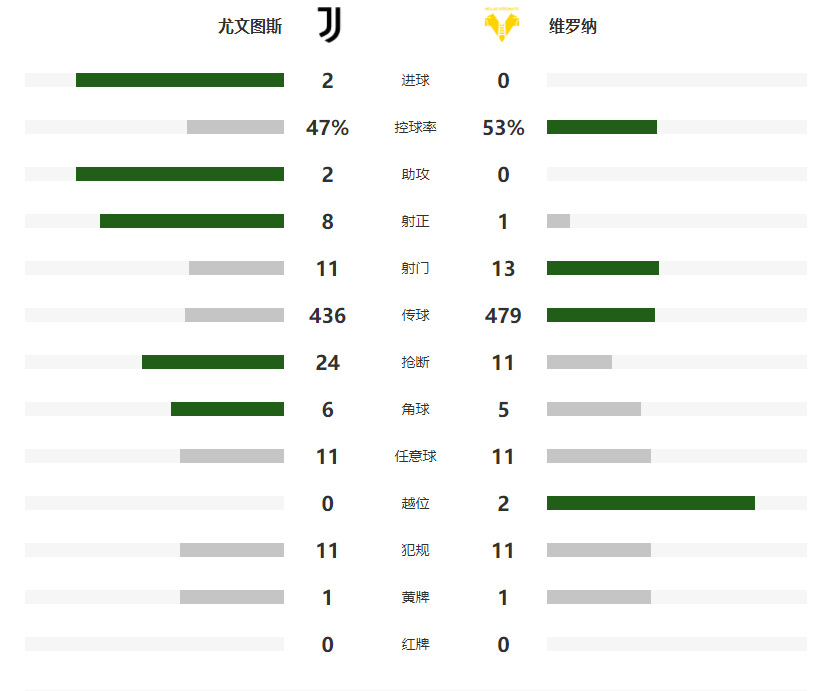Click Juventus green goals bar
The image size is (819, 691).
(x=180, y=80)
